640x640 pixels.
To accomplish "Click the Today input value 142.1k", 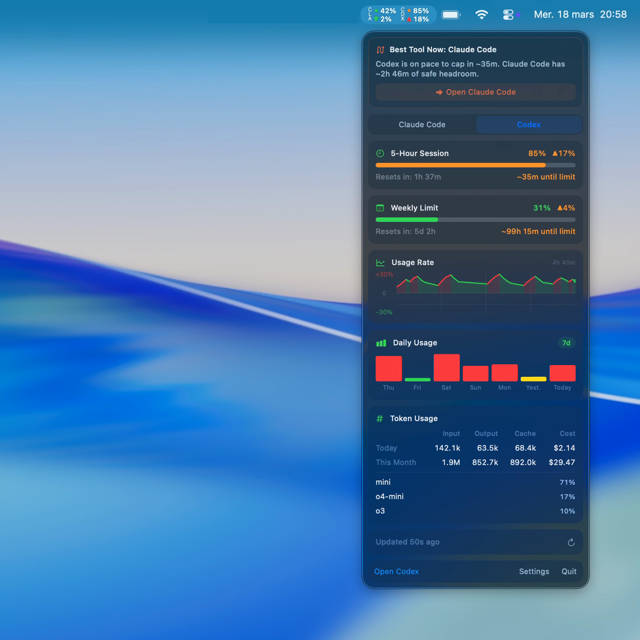I will 447,448.
